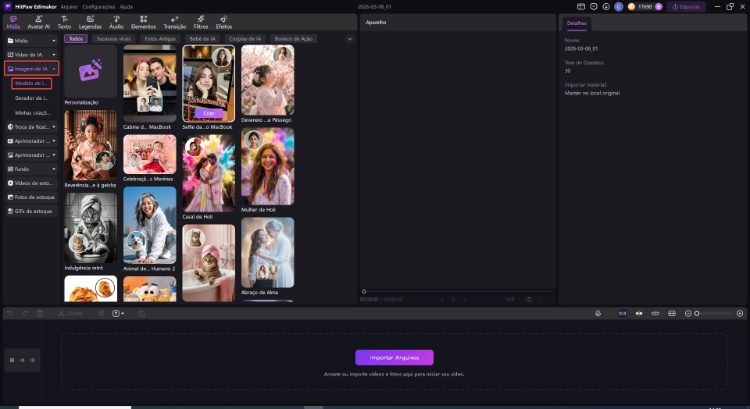Toggle track visibility eye on timeline track header
Viewport: 750px width, 409px height.
tap(22, 360)
